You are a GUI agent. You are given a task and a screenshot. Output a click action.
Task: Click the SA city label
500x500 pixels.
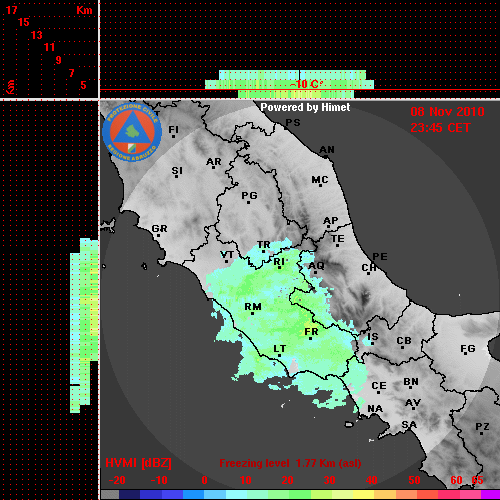(409, 425)
